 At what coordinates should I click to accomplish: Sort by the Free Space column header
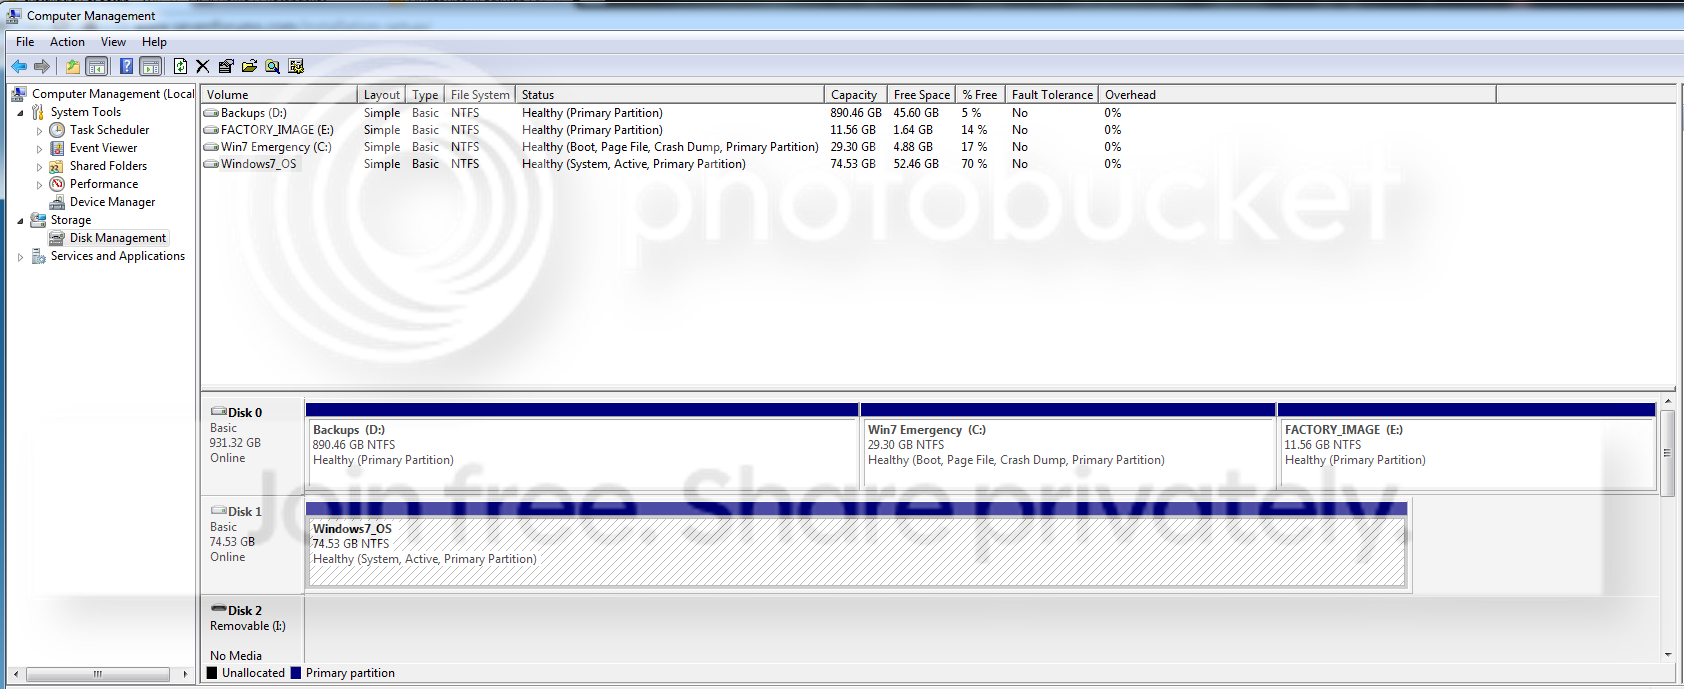922,95
